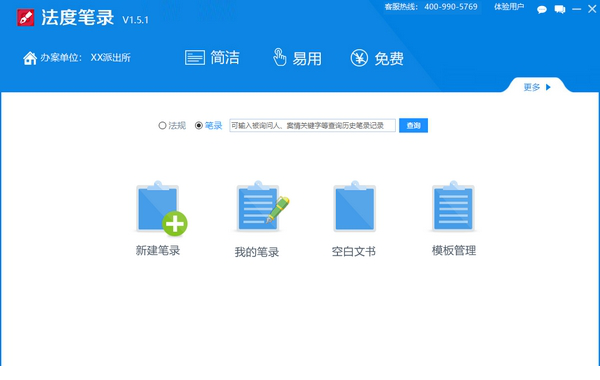The width and height of the screenshot is (600, 380).
Task: Open the 我的笔录 clipboard icon
Action: pyautogui.click(x=262, y=207)
